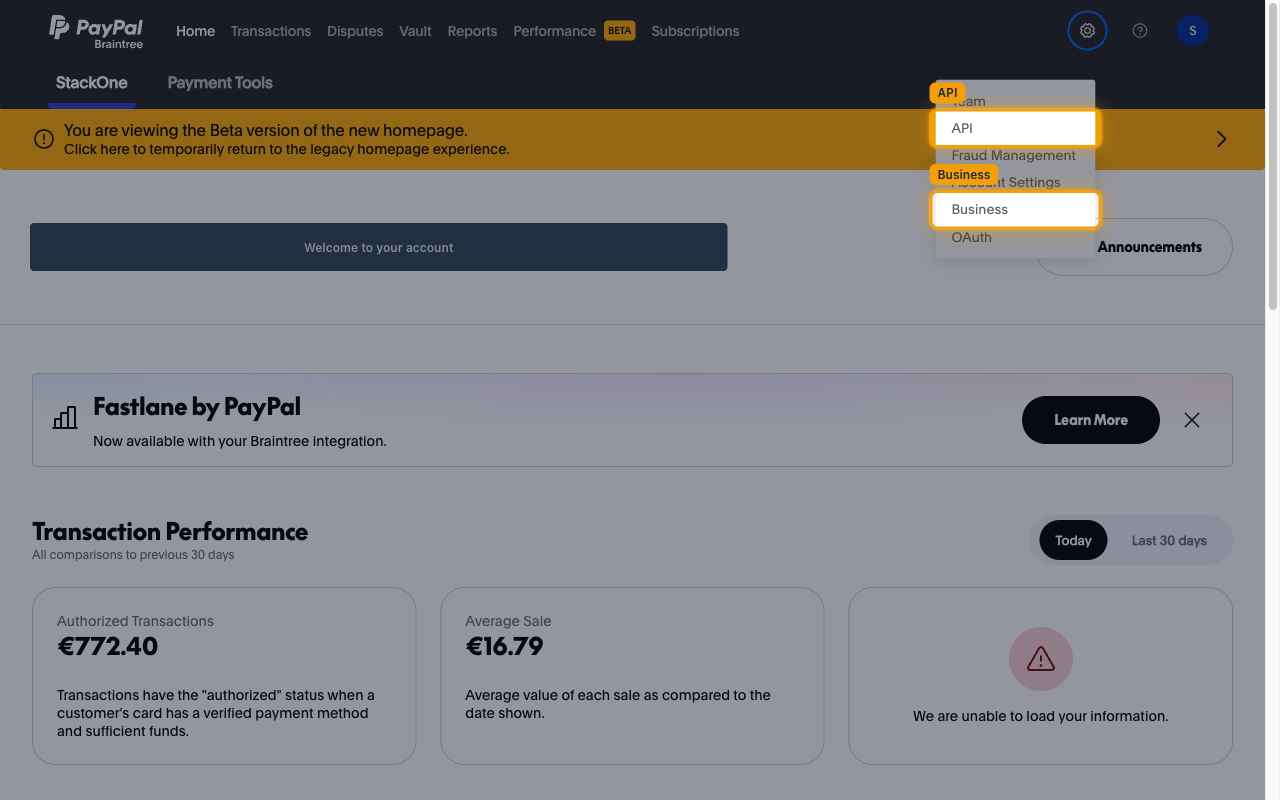Click the PayPal Braintree logo

96,31
